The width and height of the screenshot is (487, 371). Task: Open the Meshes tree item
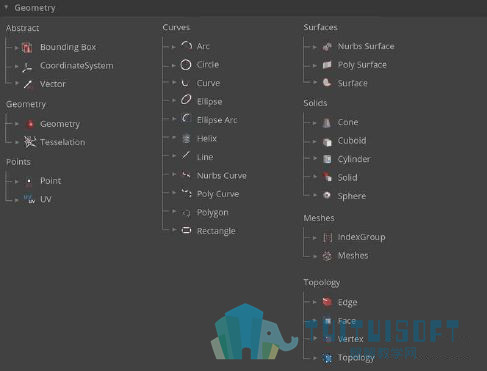[x=353, y=256]
